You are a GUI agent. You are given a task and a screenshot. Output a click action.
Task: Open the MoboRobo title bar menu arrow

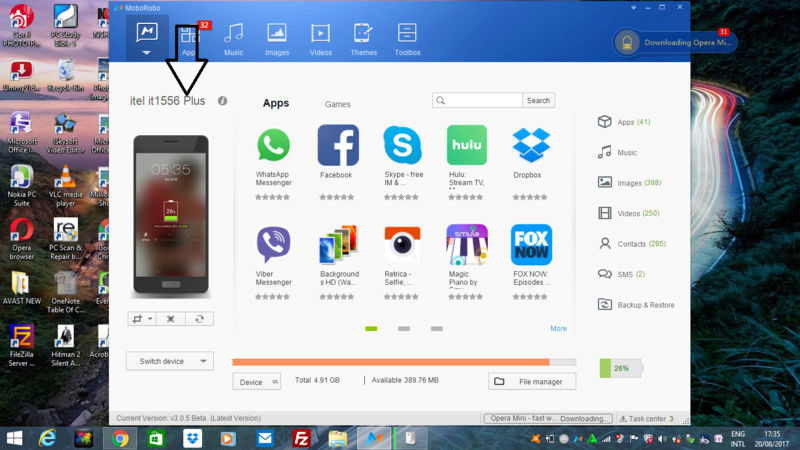(633, 8)
